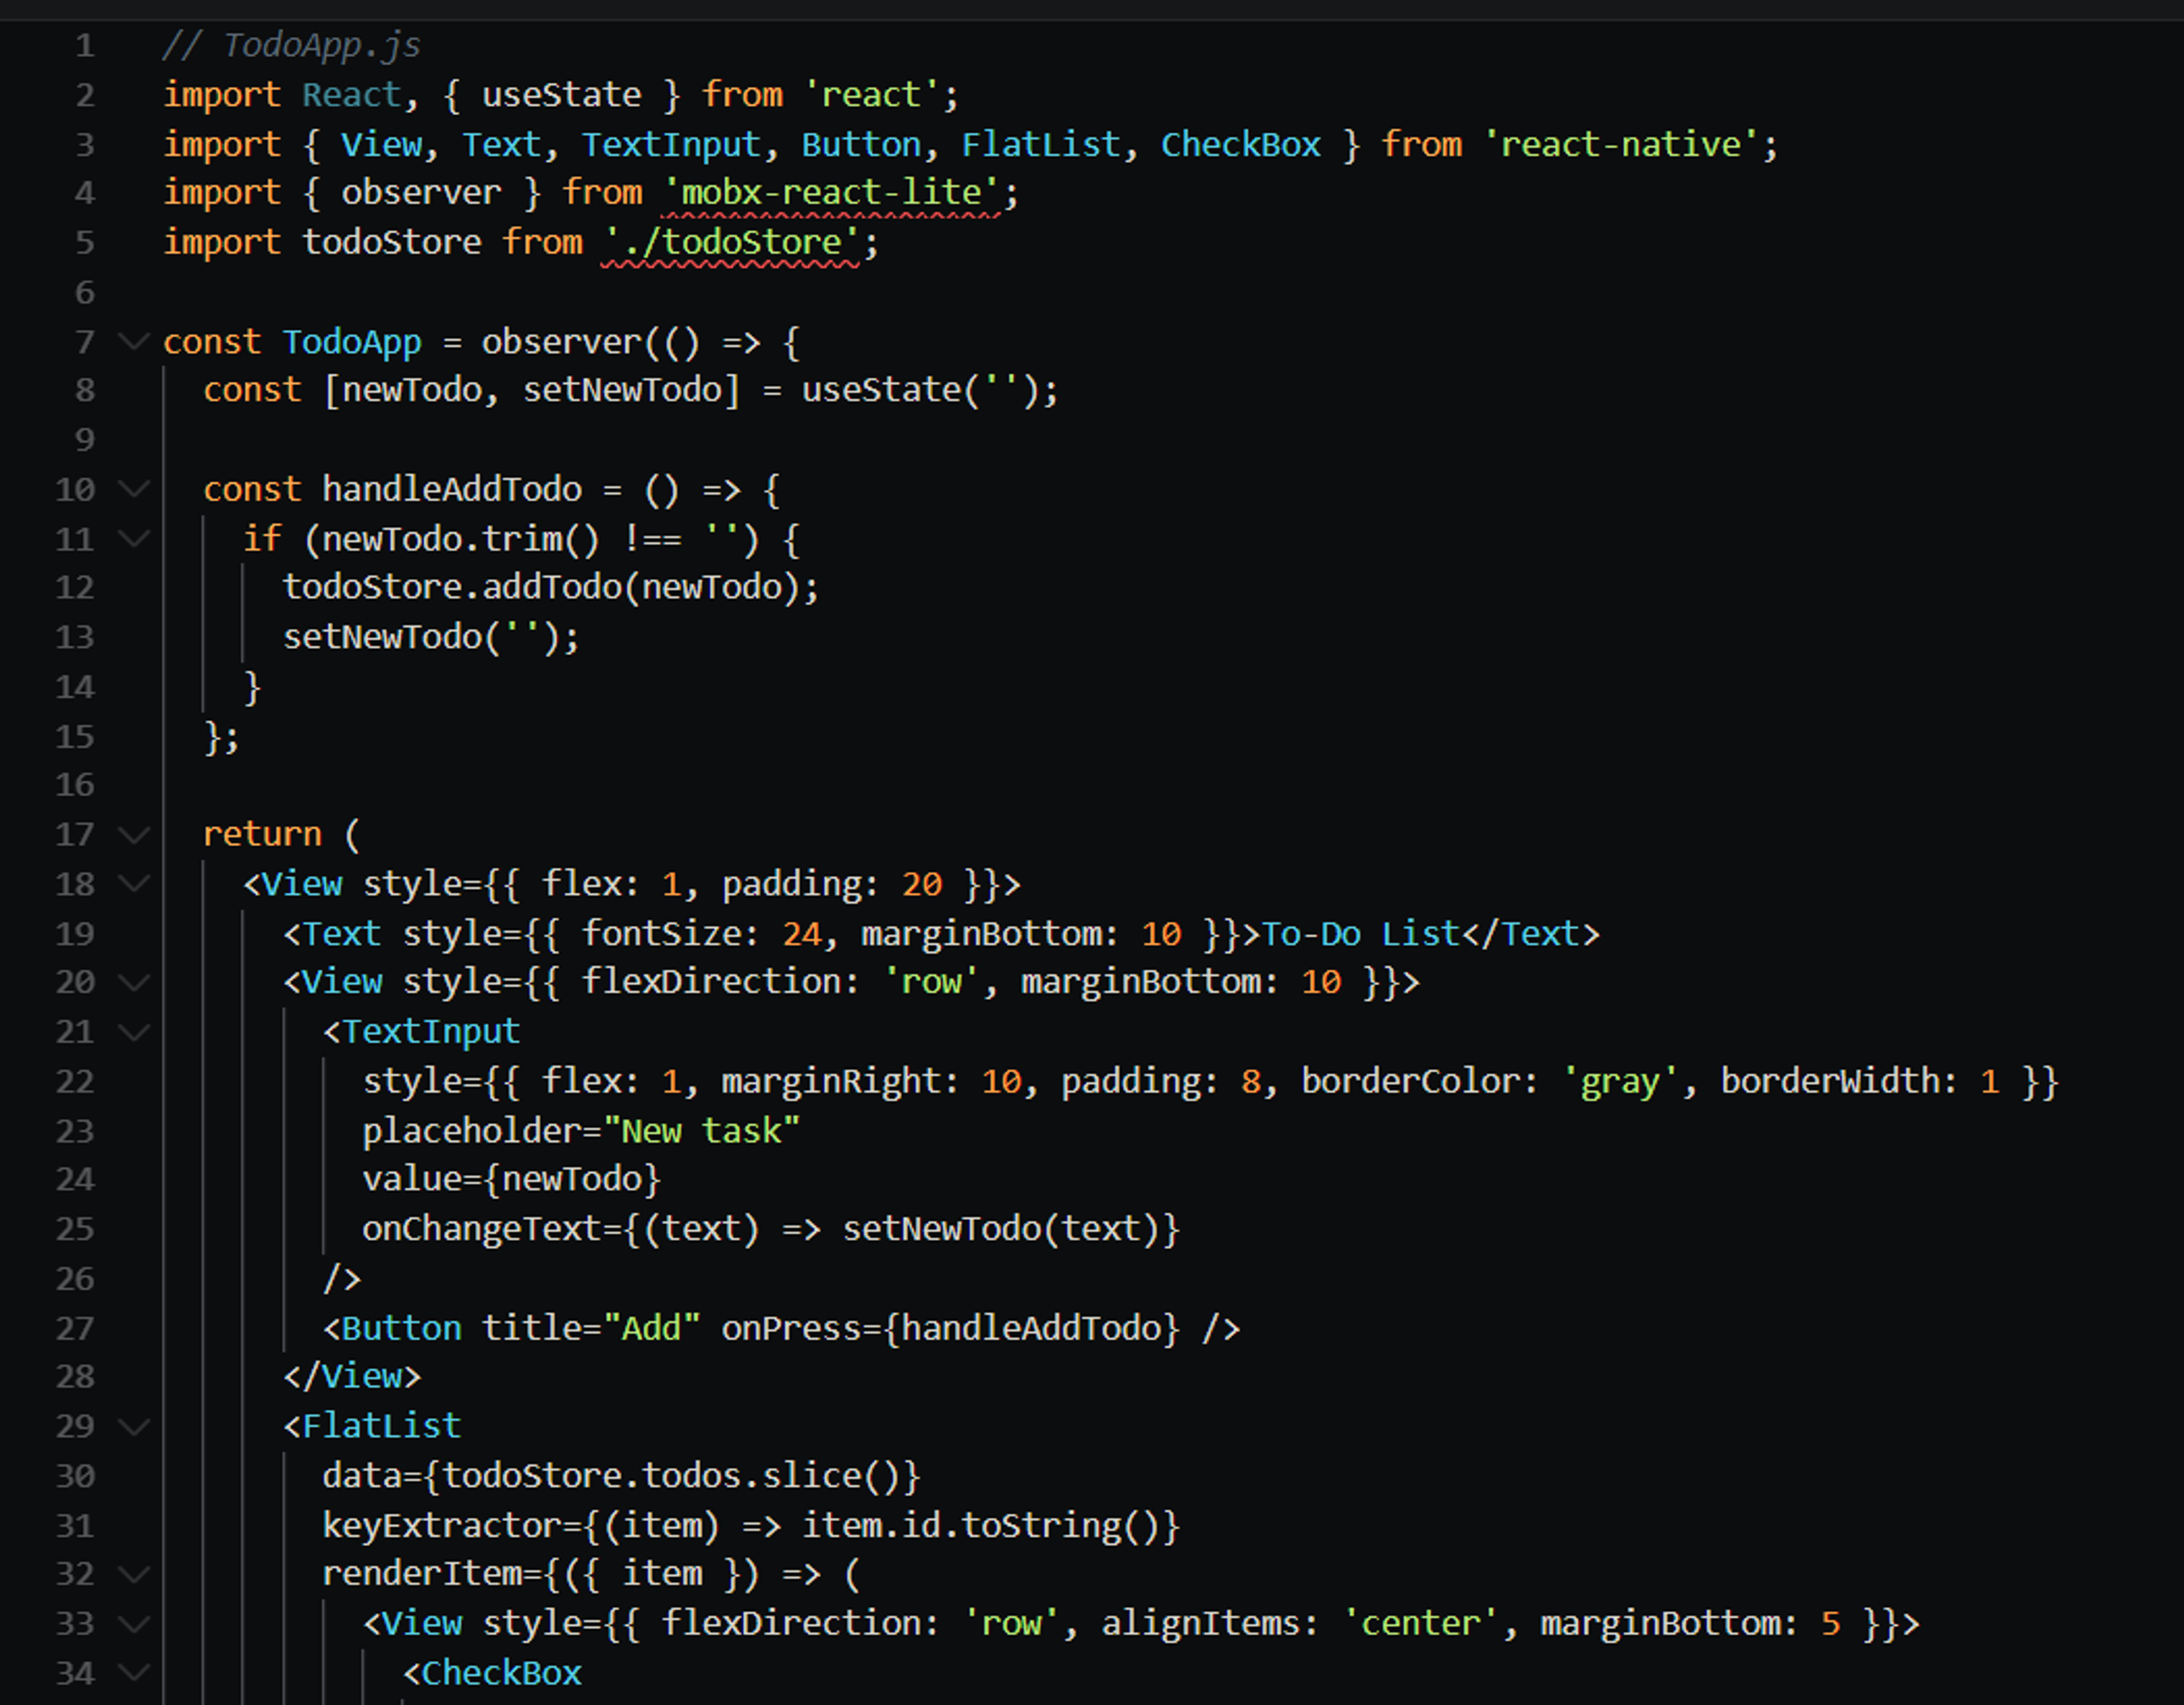Image resolution: width=2184 pixels, height=1705 pixels.
Task: Click value={newTodo} on line 24
Action: coord(512,1180)
